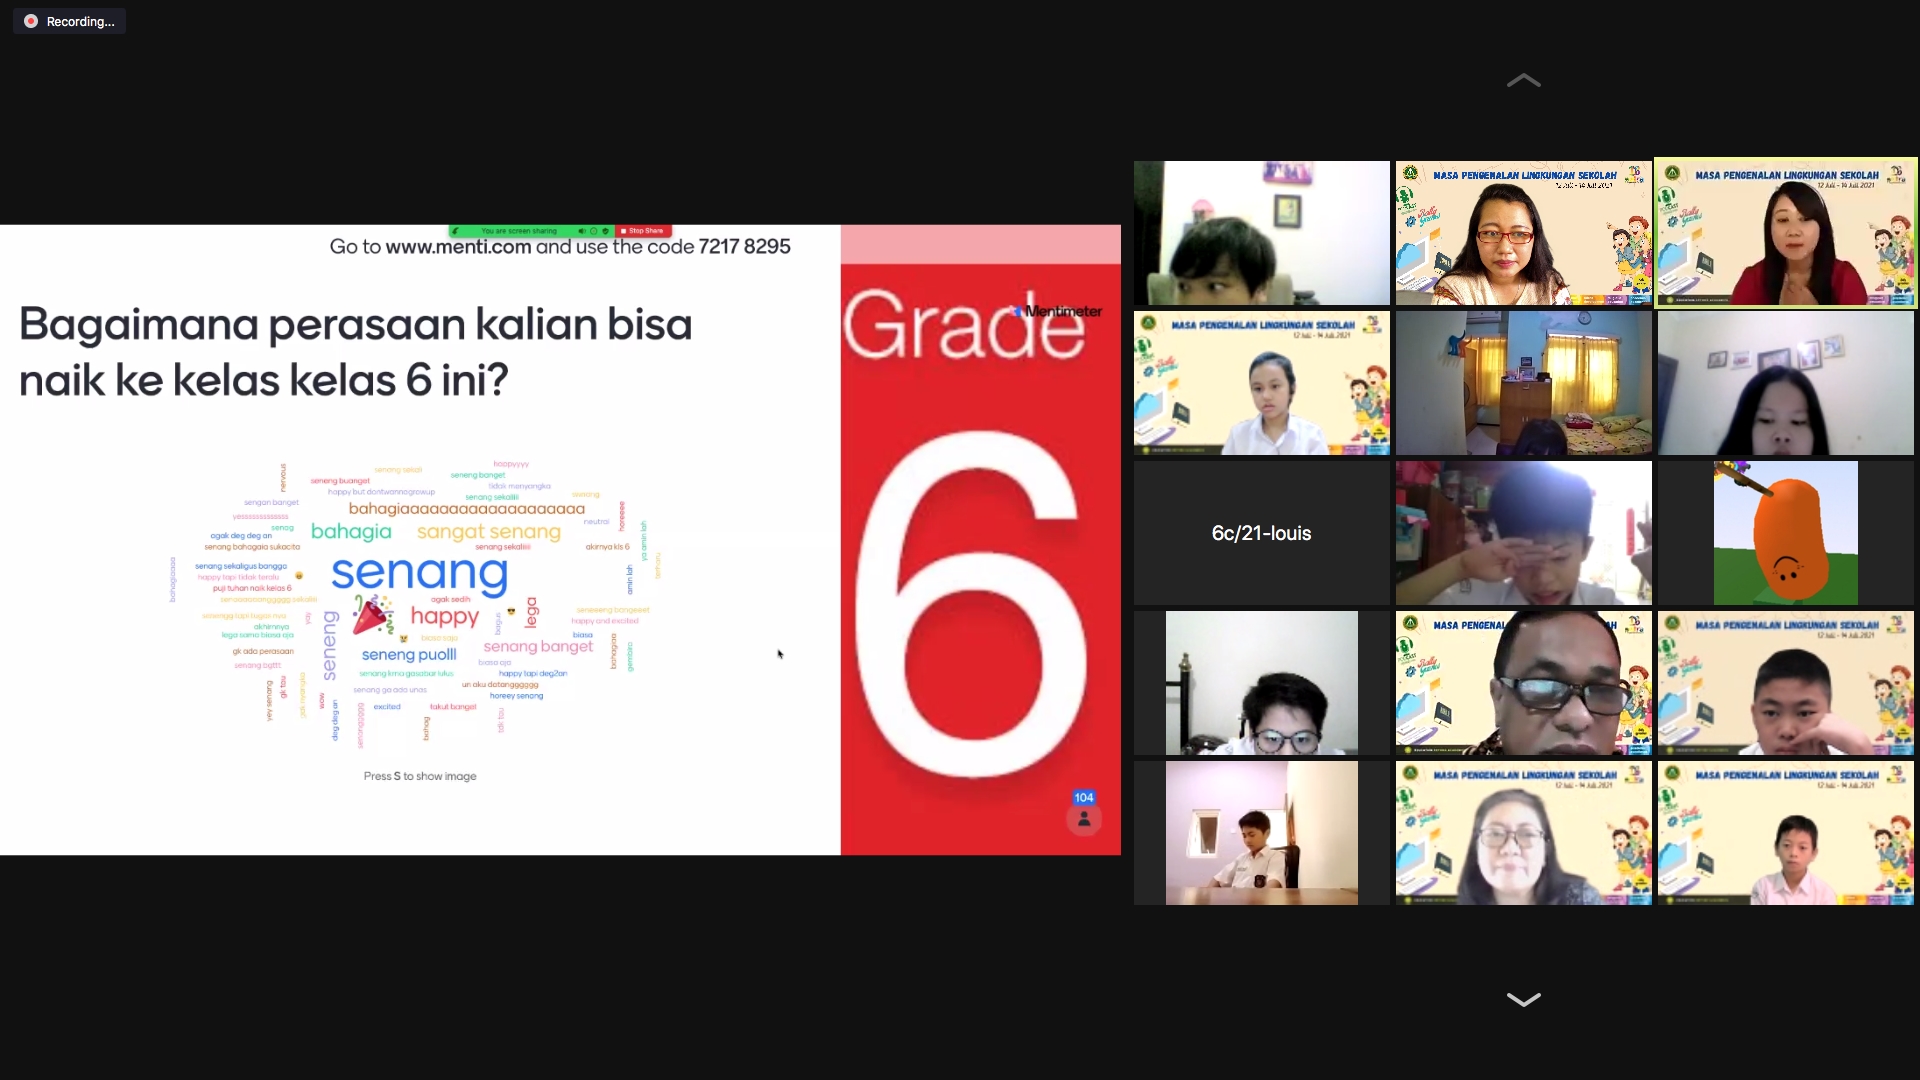
Task: Select the active speaker in red blouse tile
Action: click(x=1785, y=233)
